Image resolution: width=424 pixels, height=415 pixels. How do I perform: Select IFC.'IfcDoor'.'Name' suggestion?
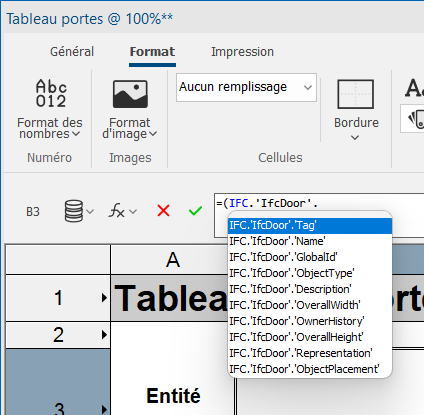[x=310, y=241]
